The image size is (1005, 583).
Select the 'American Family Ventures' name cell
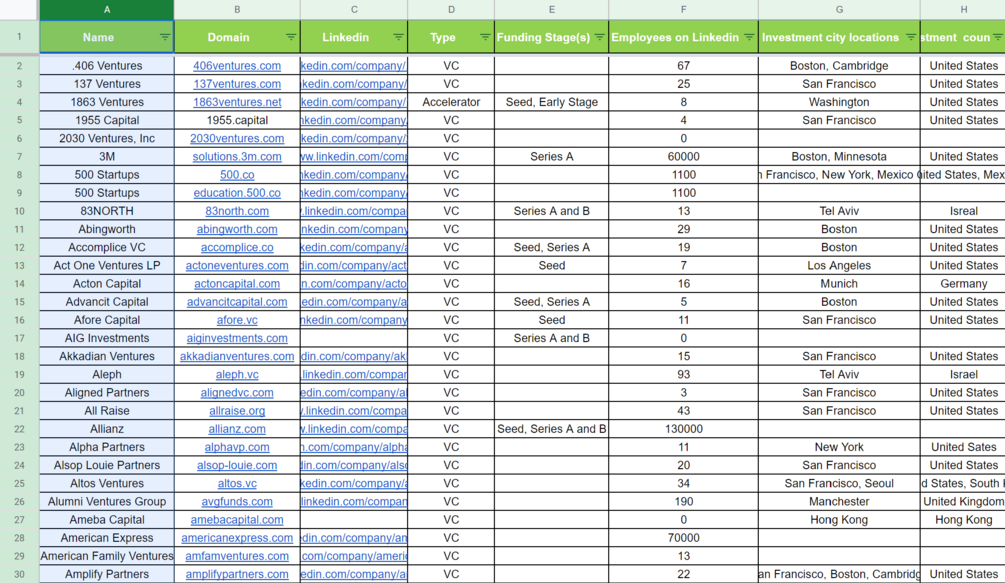pos(106,556)
